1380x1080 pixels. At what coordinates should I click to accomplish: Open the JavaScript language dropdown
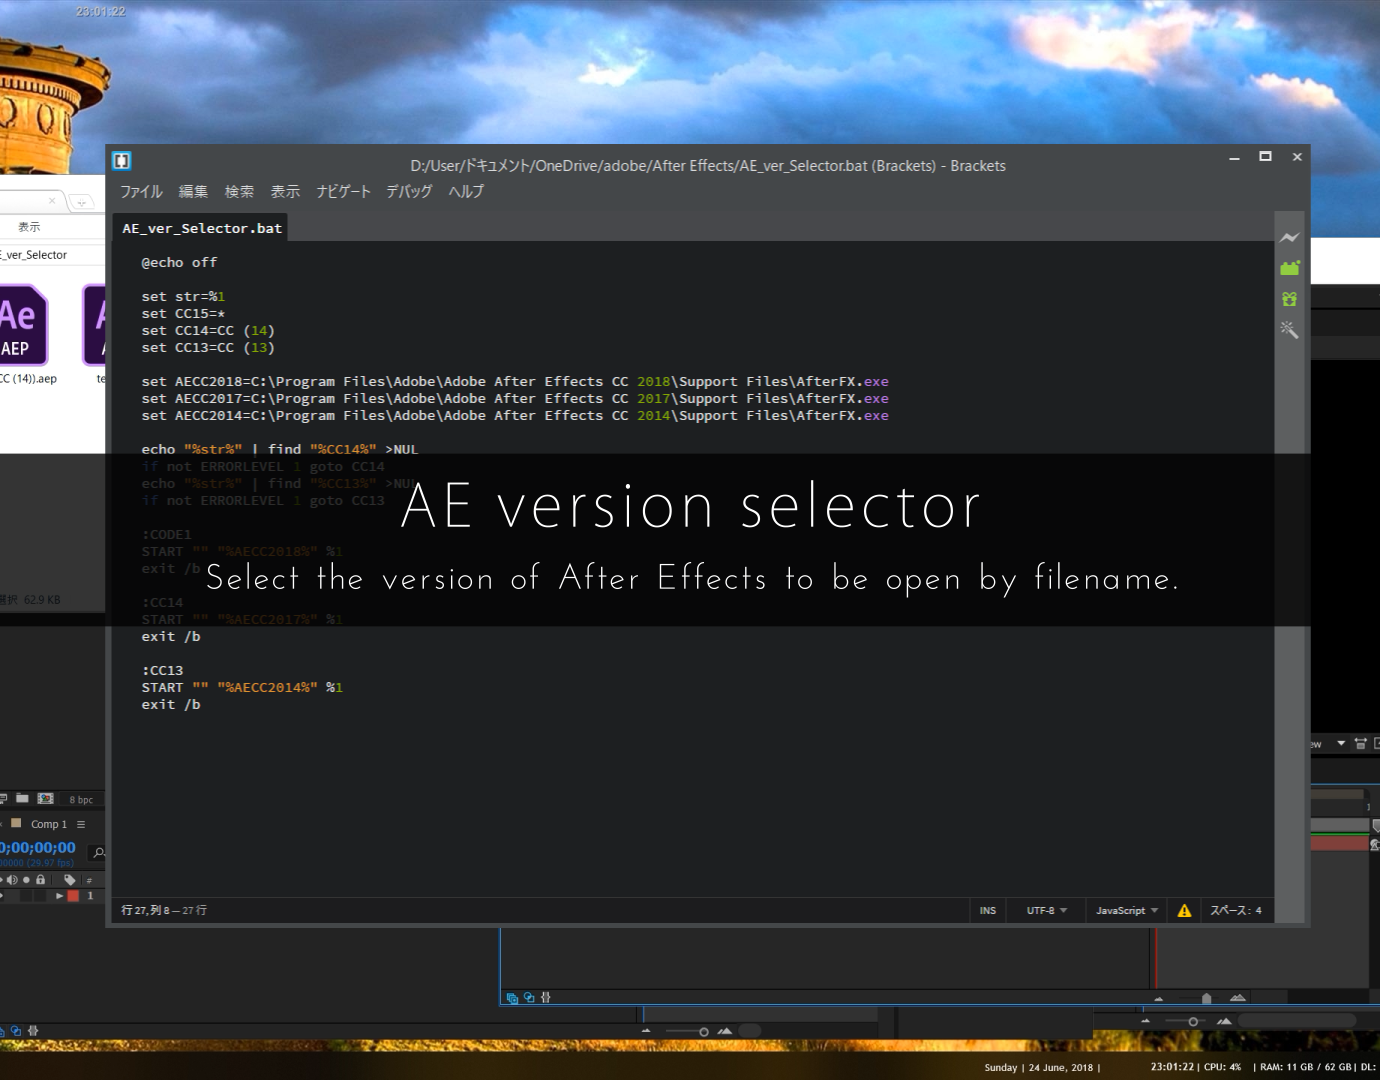click(x=1126, y=910)
